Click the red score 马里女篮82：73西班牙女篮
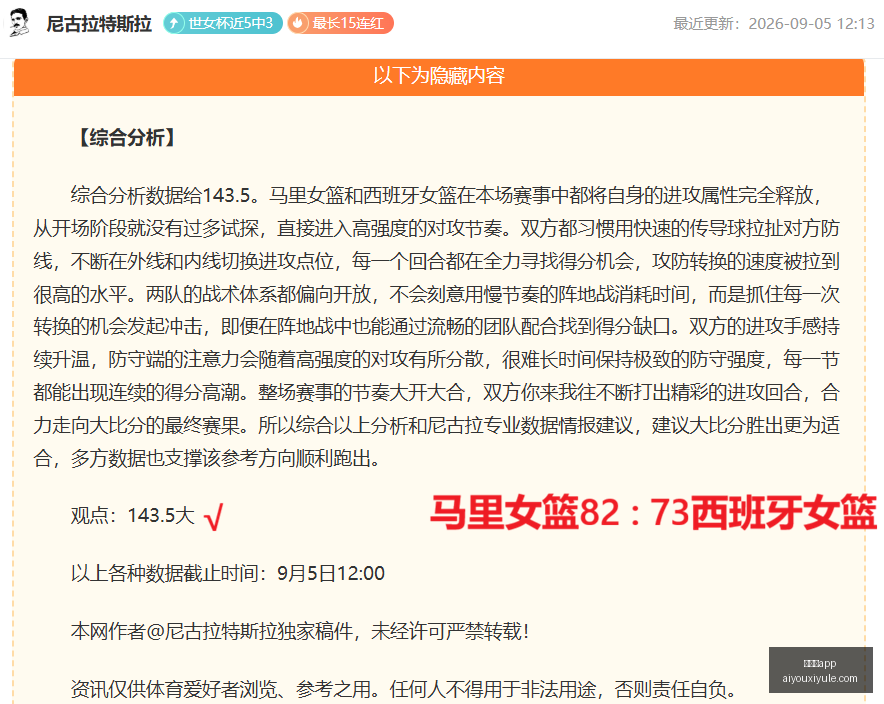The width and height of the screenshot is (884, 704). click(653, 512)
